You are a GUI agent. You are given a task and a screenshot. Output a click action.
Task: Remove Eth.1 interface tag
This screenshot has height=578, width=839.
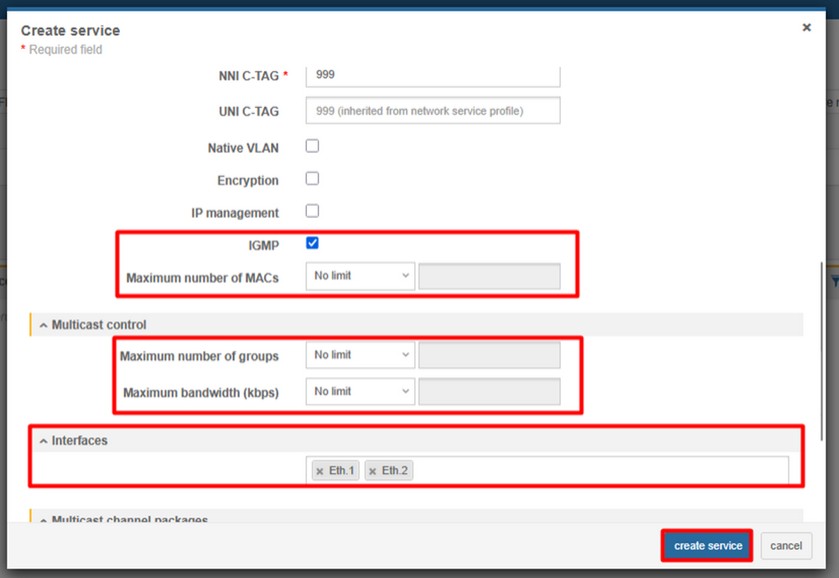[x=320, y=471]
